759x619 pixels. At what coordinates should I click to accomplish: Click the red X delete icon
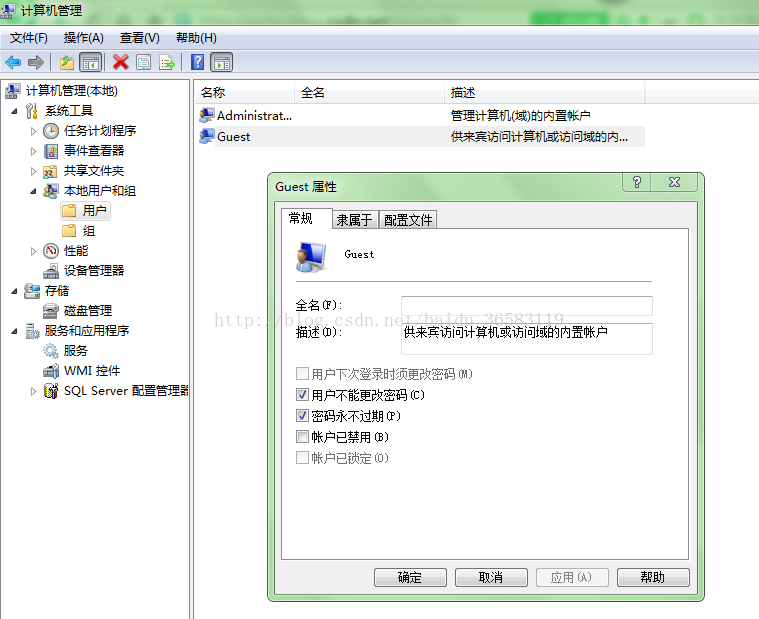(x=121, y=62)
